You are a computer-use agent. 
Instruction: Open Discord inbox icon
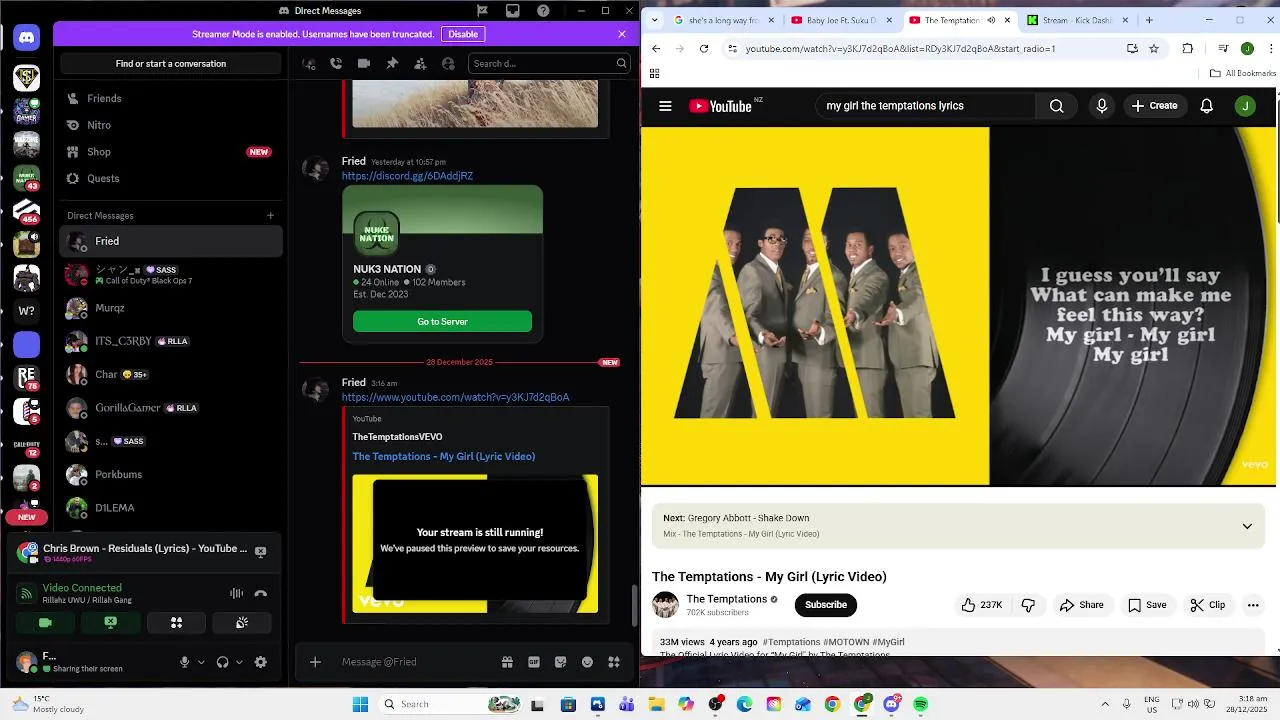(513, 11)
